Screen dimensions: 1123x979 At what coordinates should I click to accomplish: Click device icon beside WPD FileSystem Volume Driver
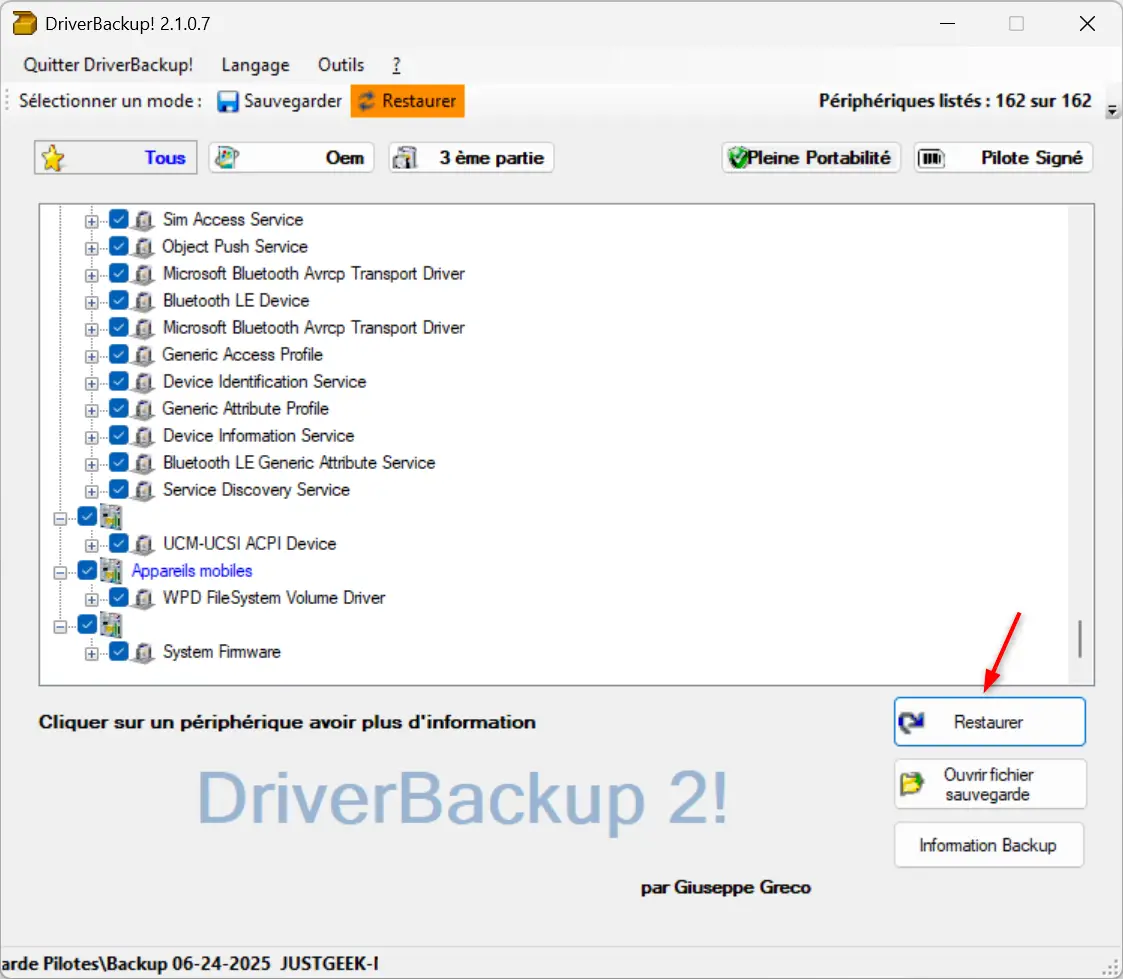(x=144, y=598)
